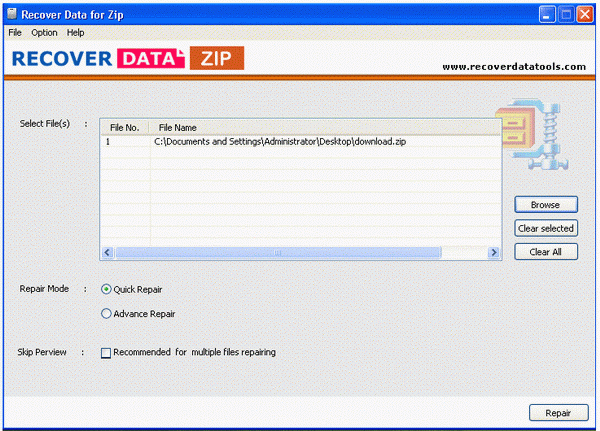Open the File menu
Screen dimensions: 600x431
[x=15, y=33]
